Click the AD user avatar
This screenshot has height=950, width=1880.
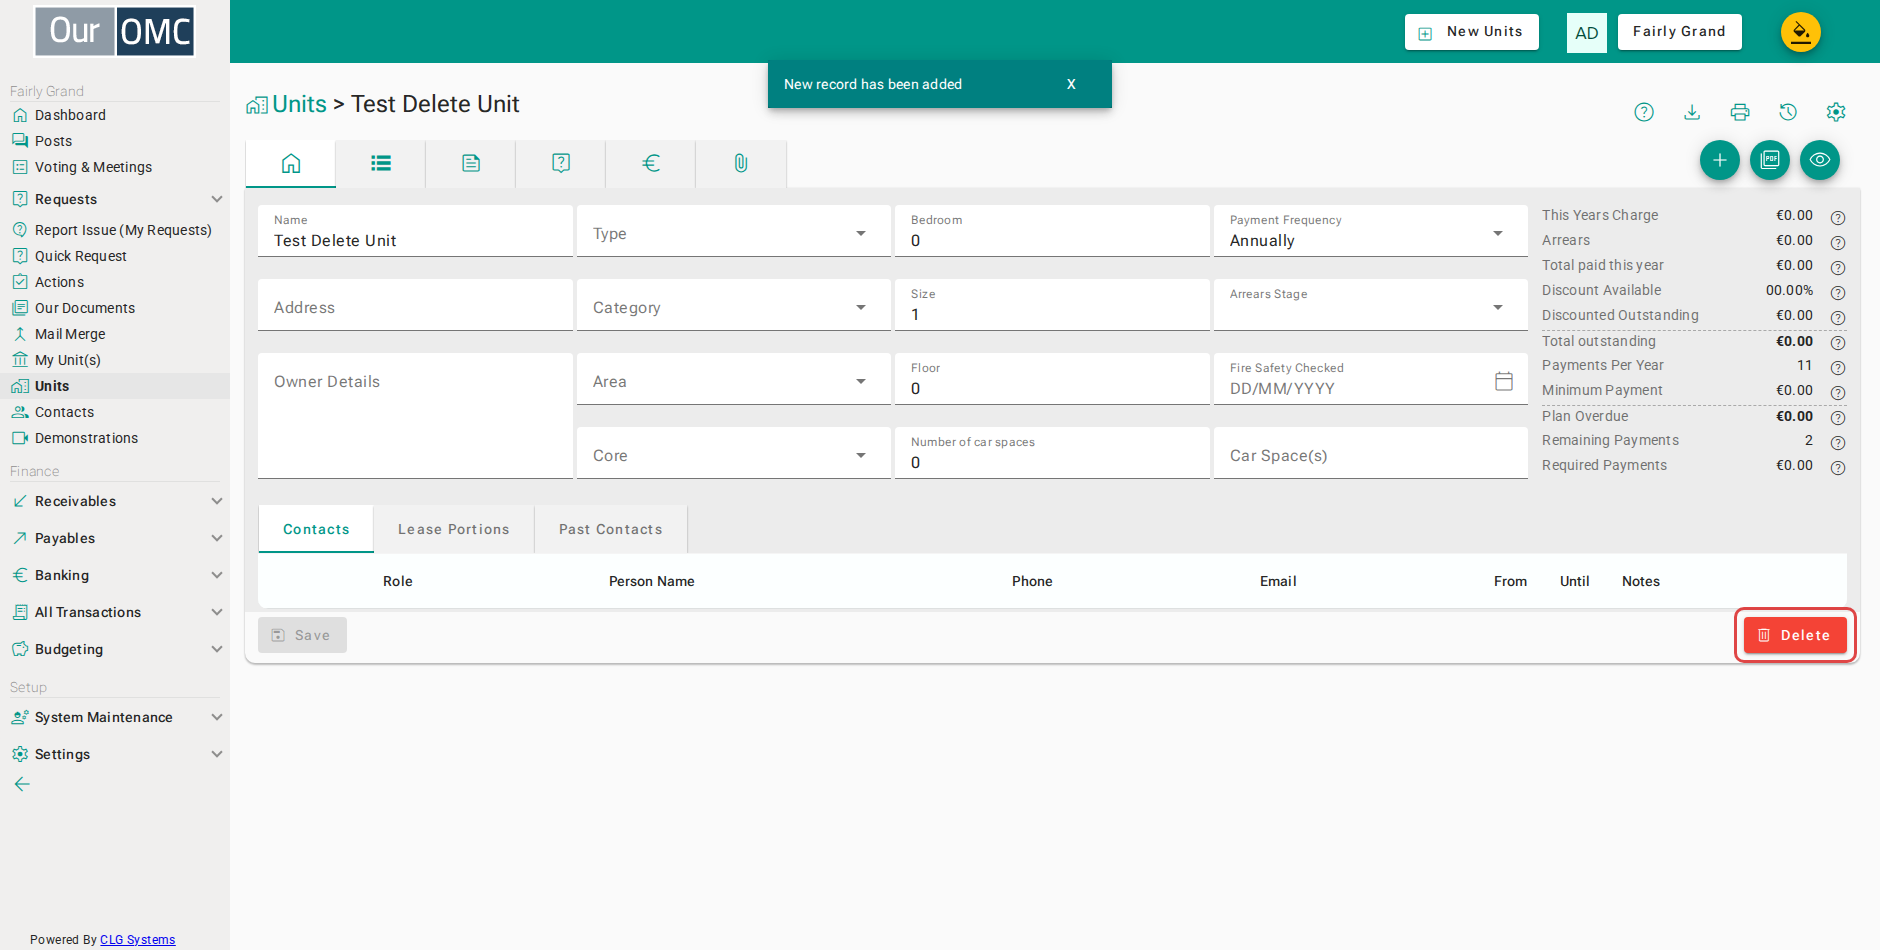click(1587, 33)
